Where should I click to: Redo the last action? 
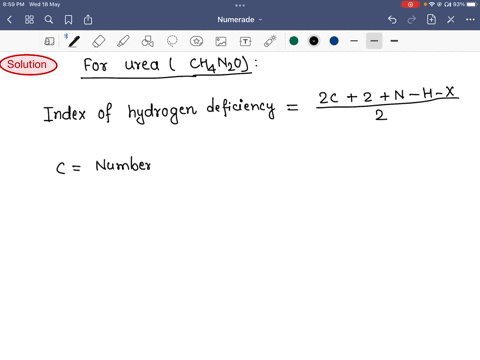click(412, 20)
